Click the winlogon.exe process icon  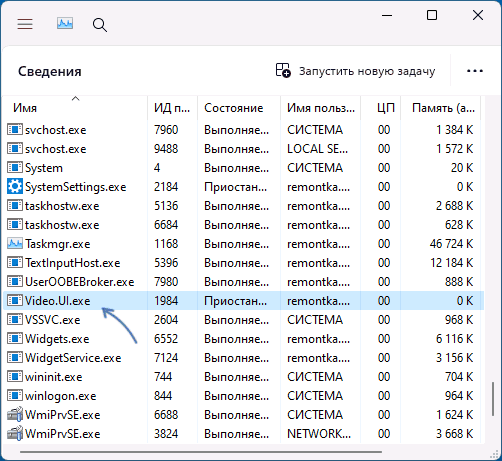pyautogui.click(x=15, y=396)
